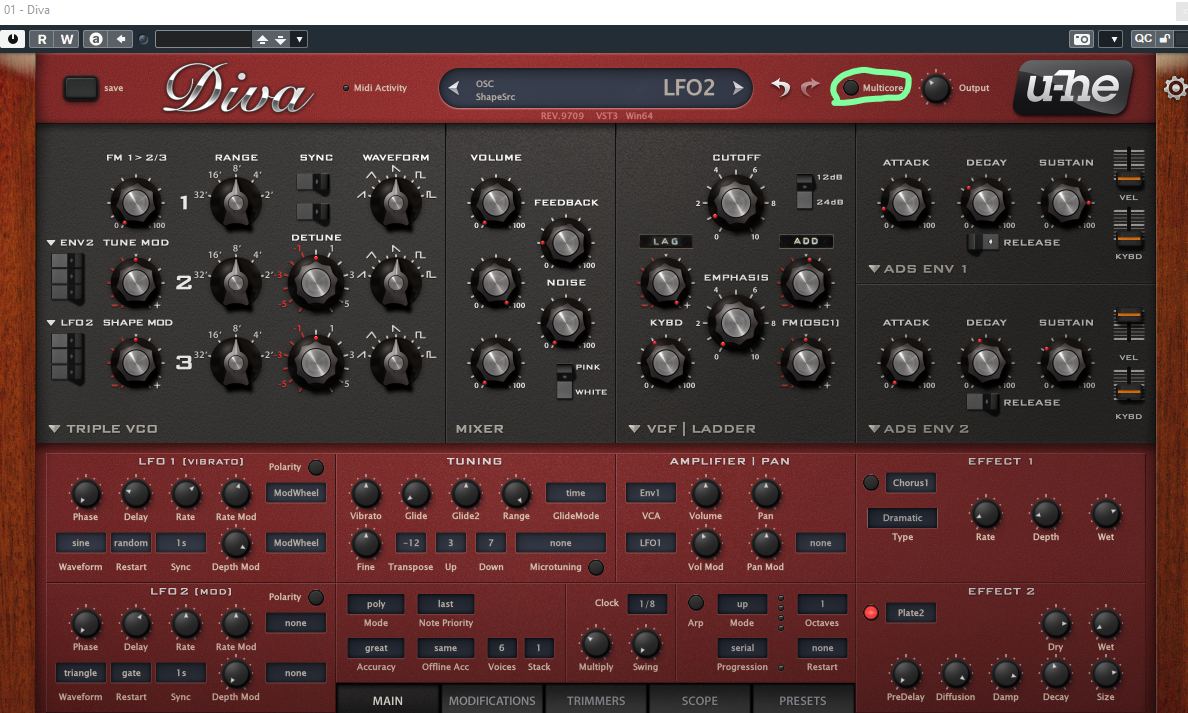Click the mixer NOISE knob
The height and width of the screenshot is (713, 1188).
[x=565, y=323]
